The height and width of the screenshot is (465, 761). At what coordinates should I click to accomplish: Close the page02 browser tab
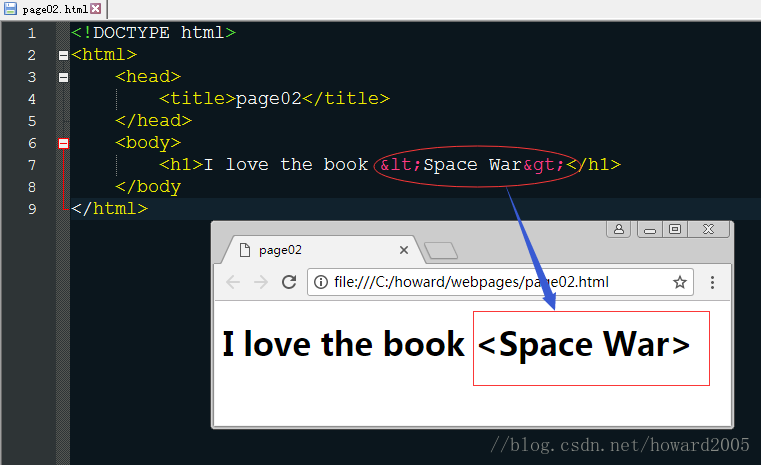(x=404, y=250)
